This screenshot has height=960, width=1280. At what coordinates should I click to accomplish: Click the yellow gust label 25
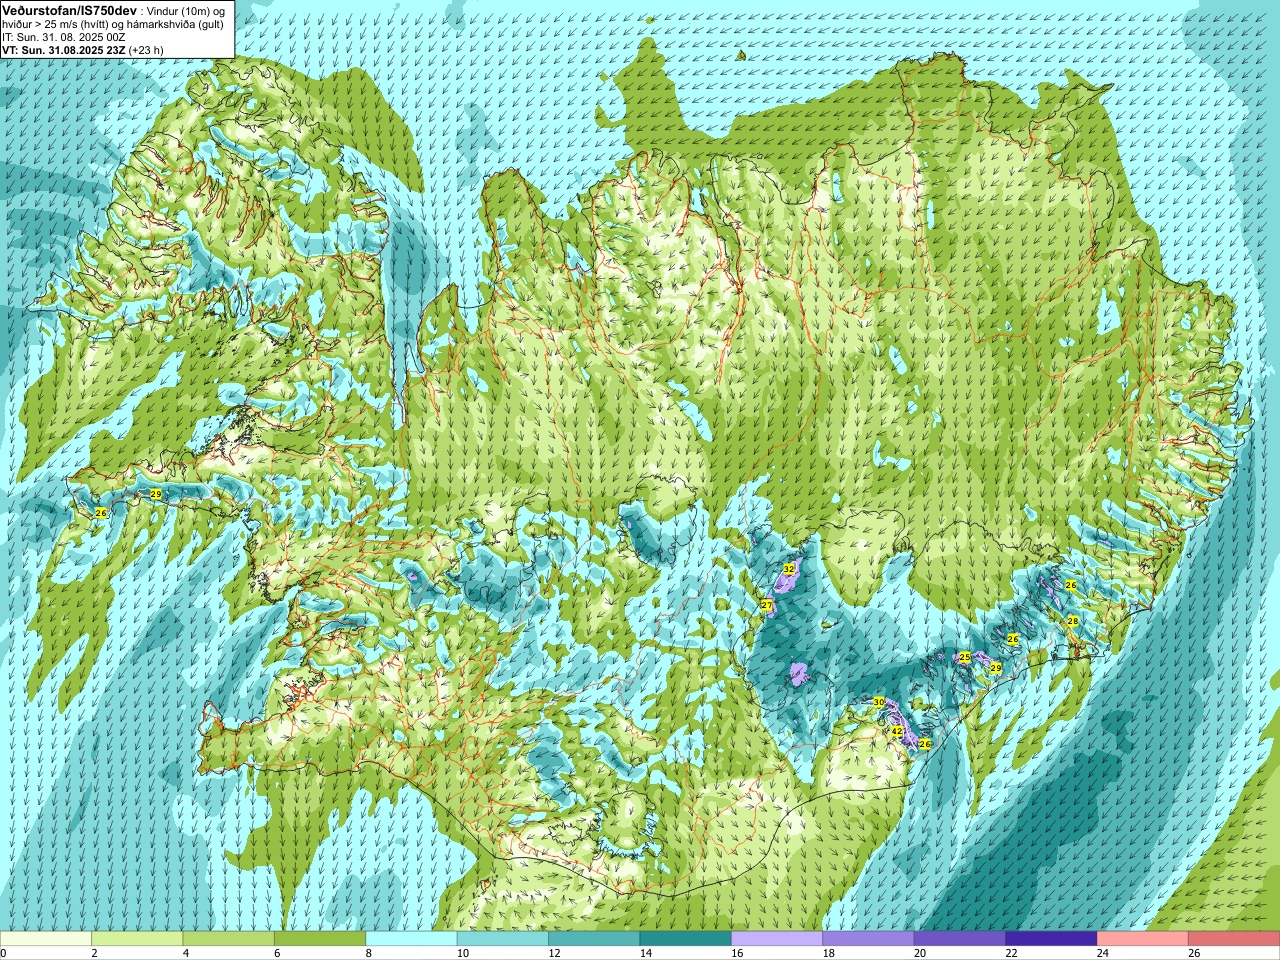click(x=965, y=657)
